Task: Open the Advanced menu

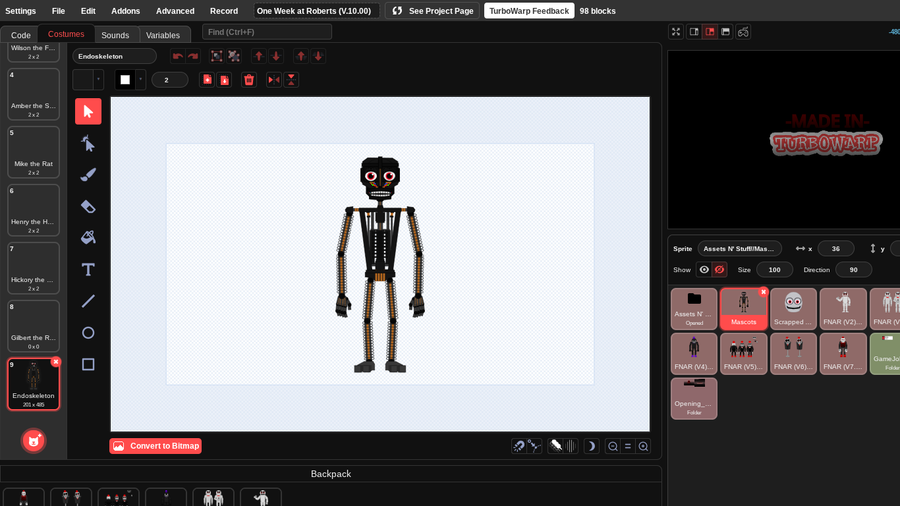Action: coord(175,11)
